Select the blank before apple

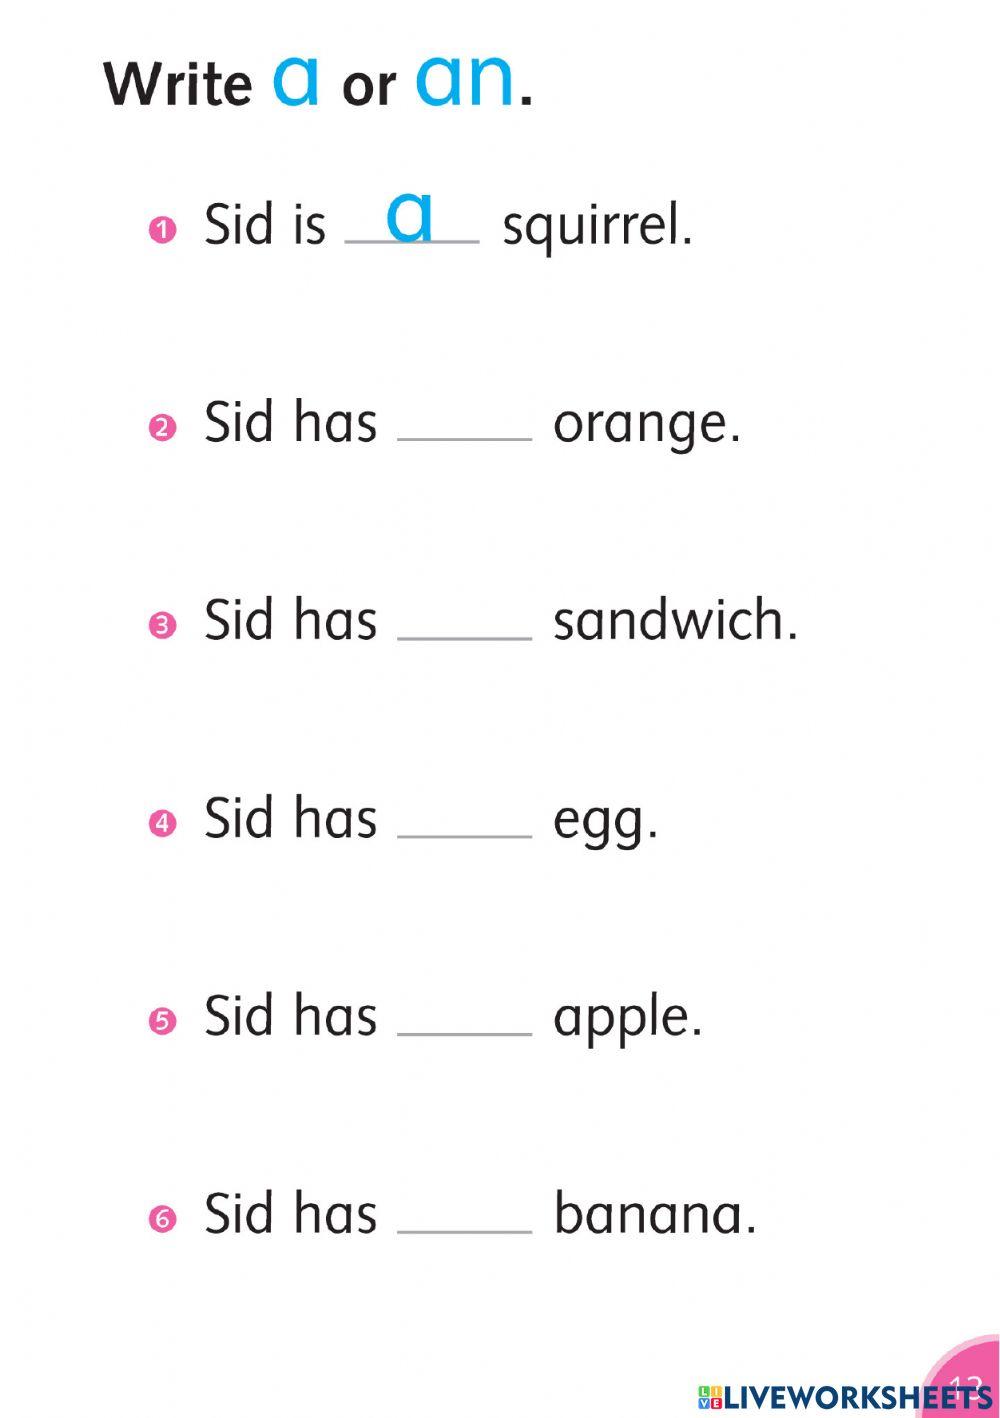pyautogui.click(x=465, y=1019)
